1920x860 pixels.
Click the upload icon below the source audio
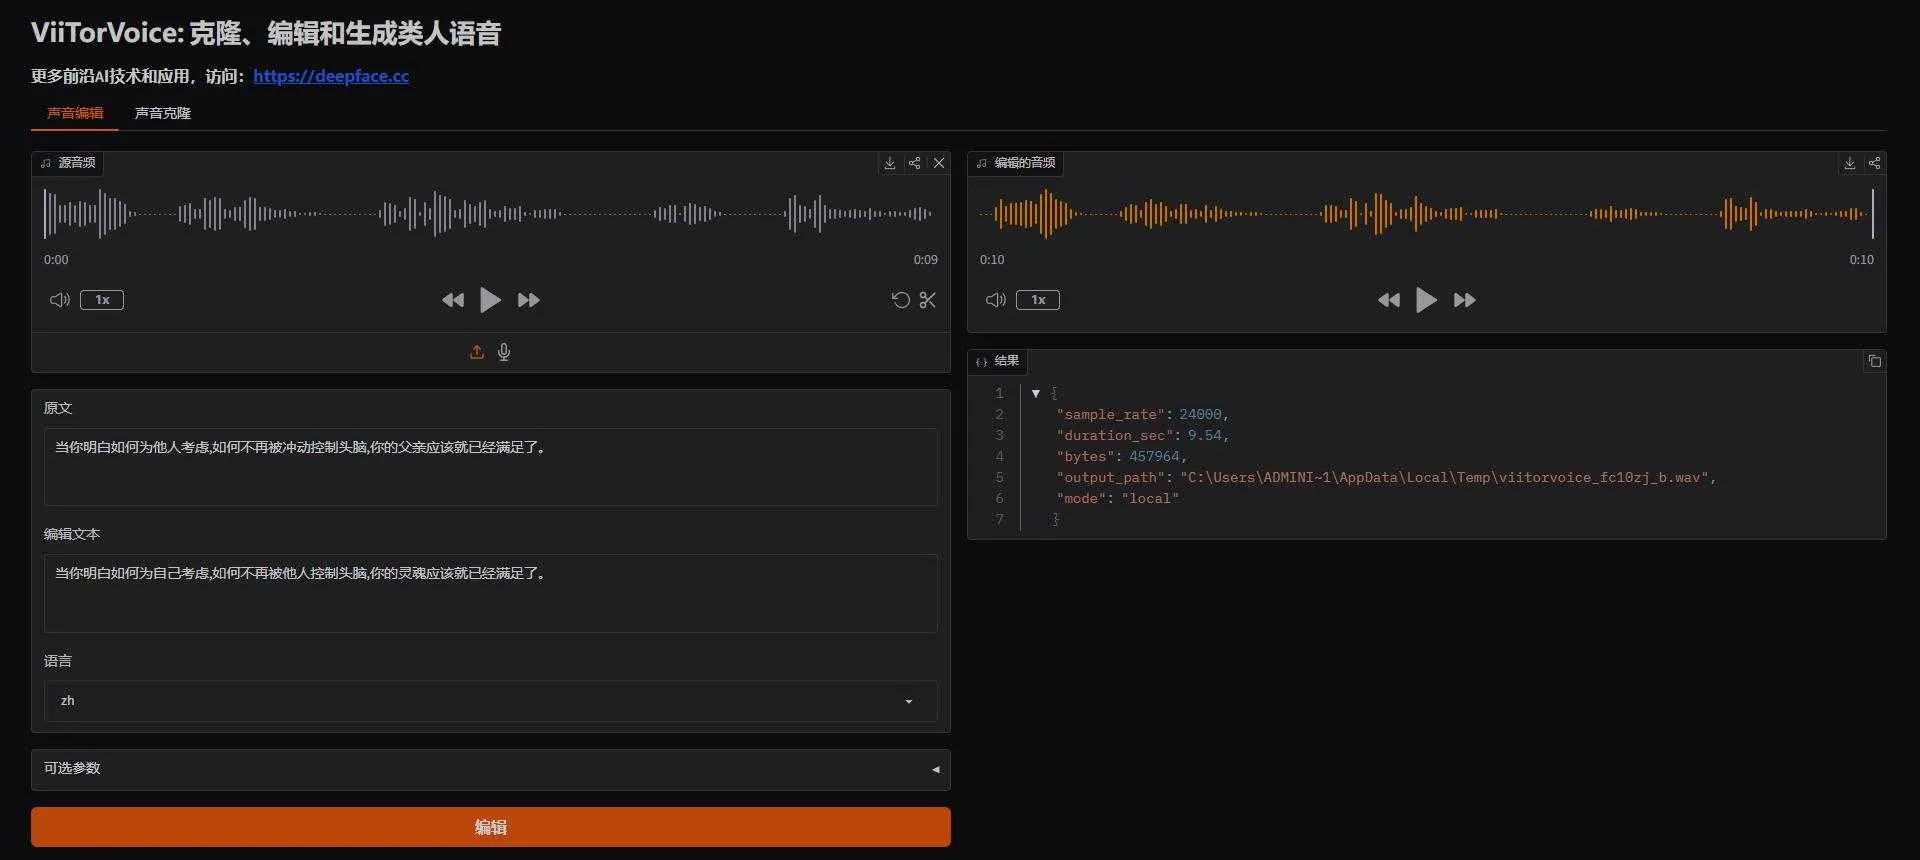[477, 352]
